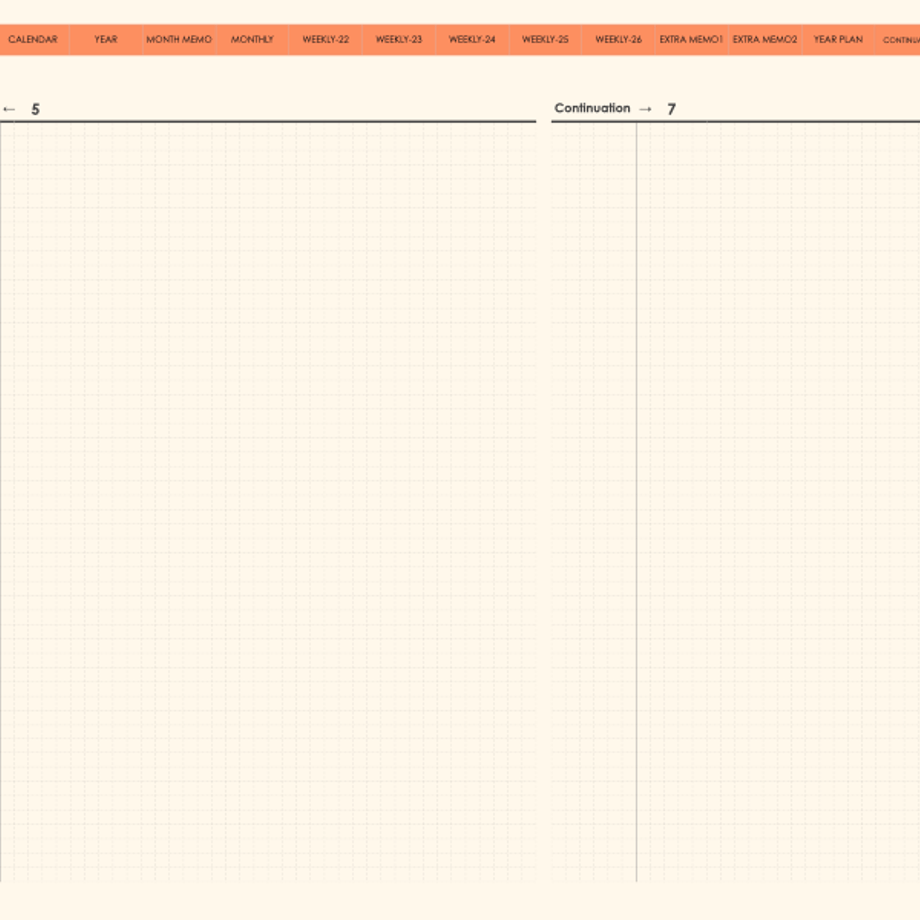
Task: Select the WEEKLY-25 tab
Action: [546, 39]
